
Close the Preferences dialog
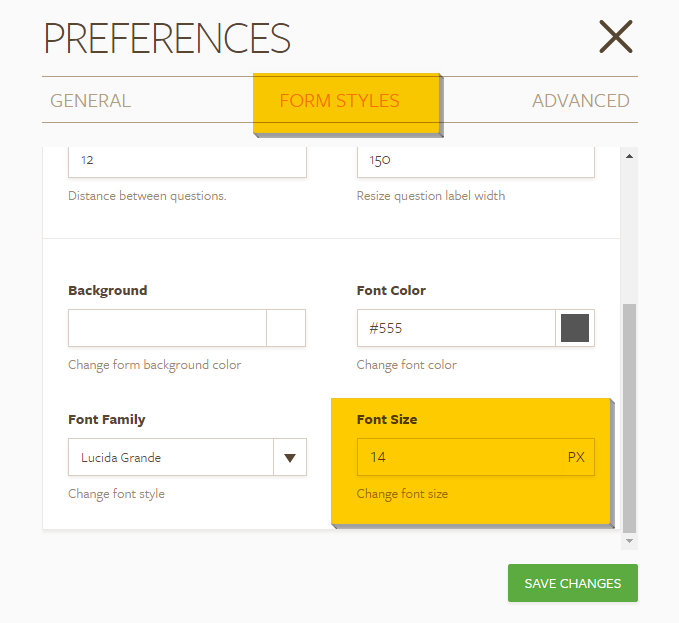click(616, 37)
